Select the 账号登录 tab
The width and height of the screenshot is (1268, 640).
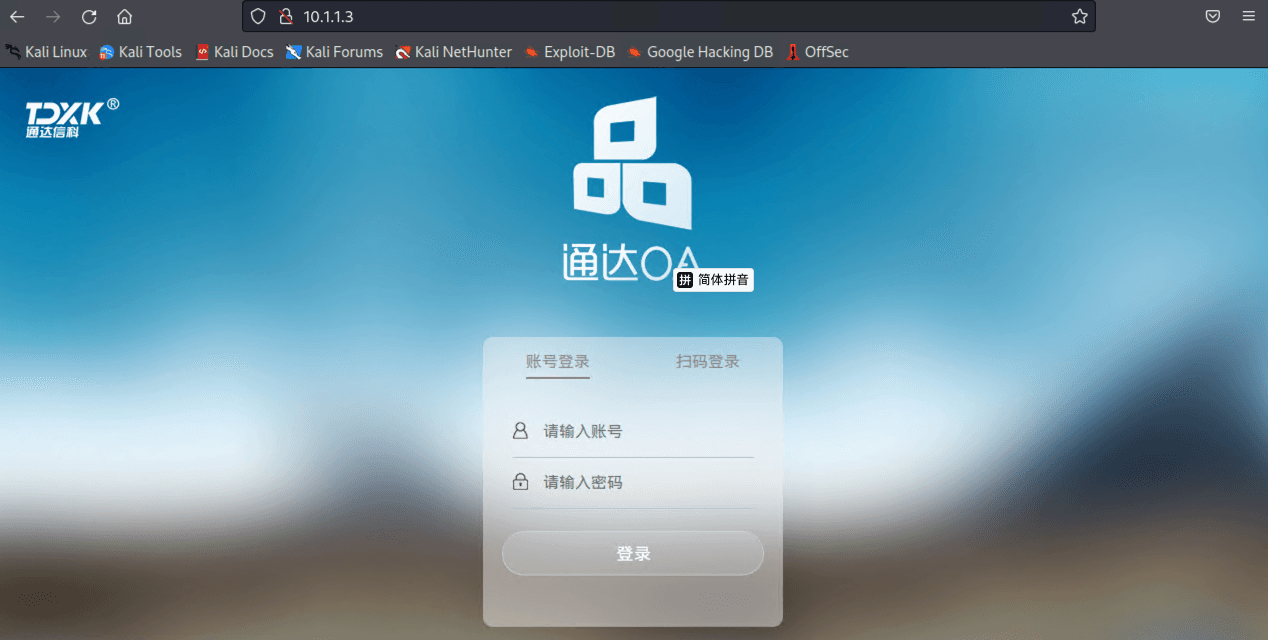point(558,362)
